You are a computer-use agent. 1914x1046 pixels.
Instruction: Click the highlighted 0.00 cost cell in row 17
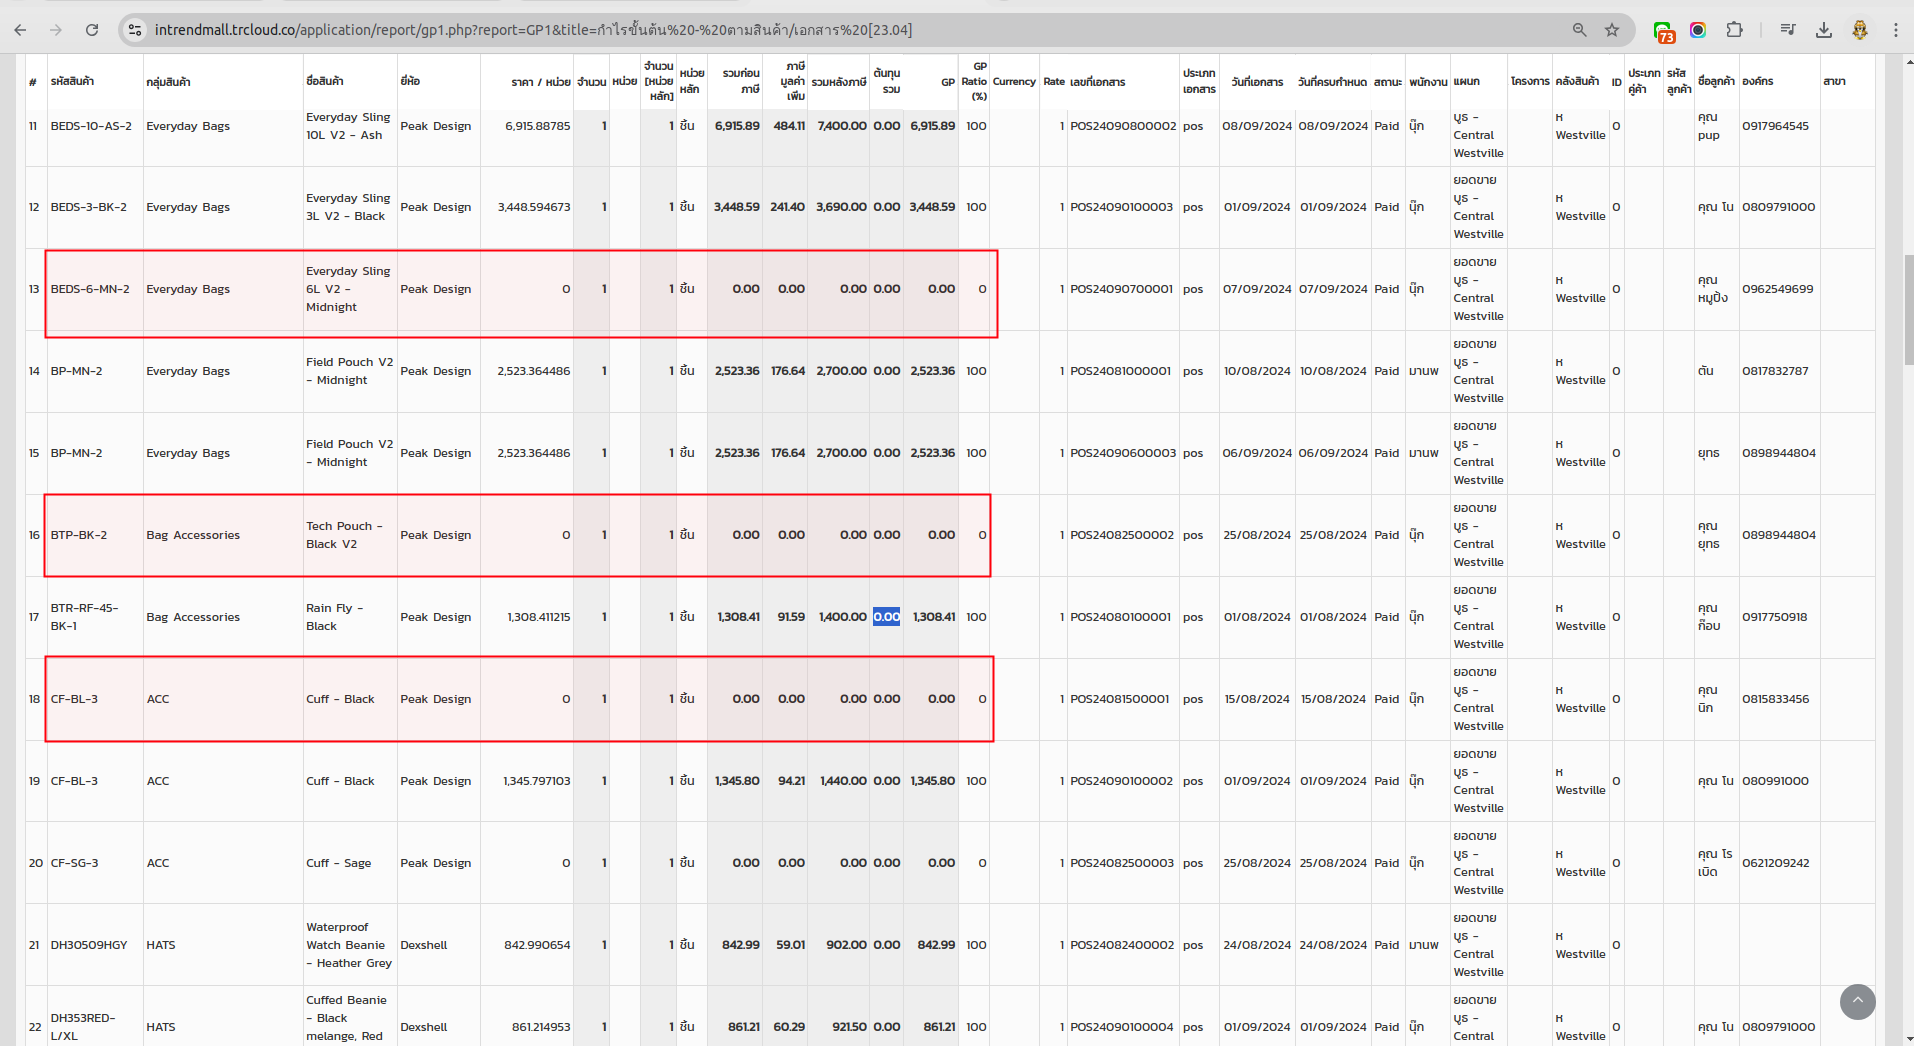coord(887,617)
